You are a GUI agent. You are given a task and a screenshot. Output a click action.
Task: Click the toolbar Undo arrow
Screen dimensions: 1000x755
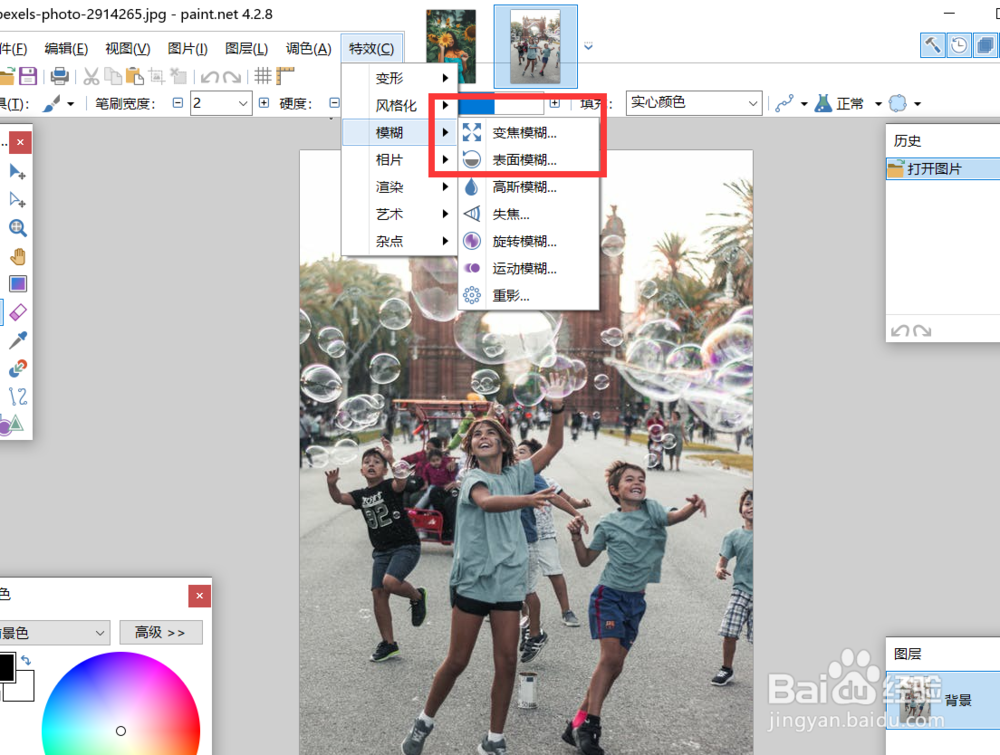[x=210, y=77]
